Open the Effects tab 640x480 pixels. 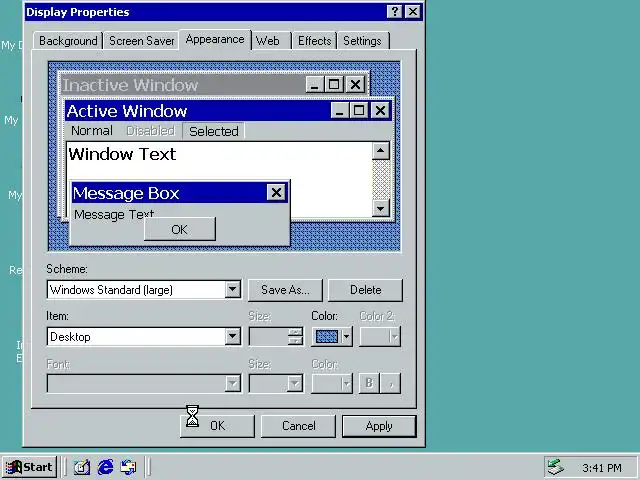coord(314,41)
